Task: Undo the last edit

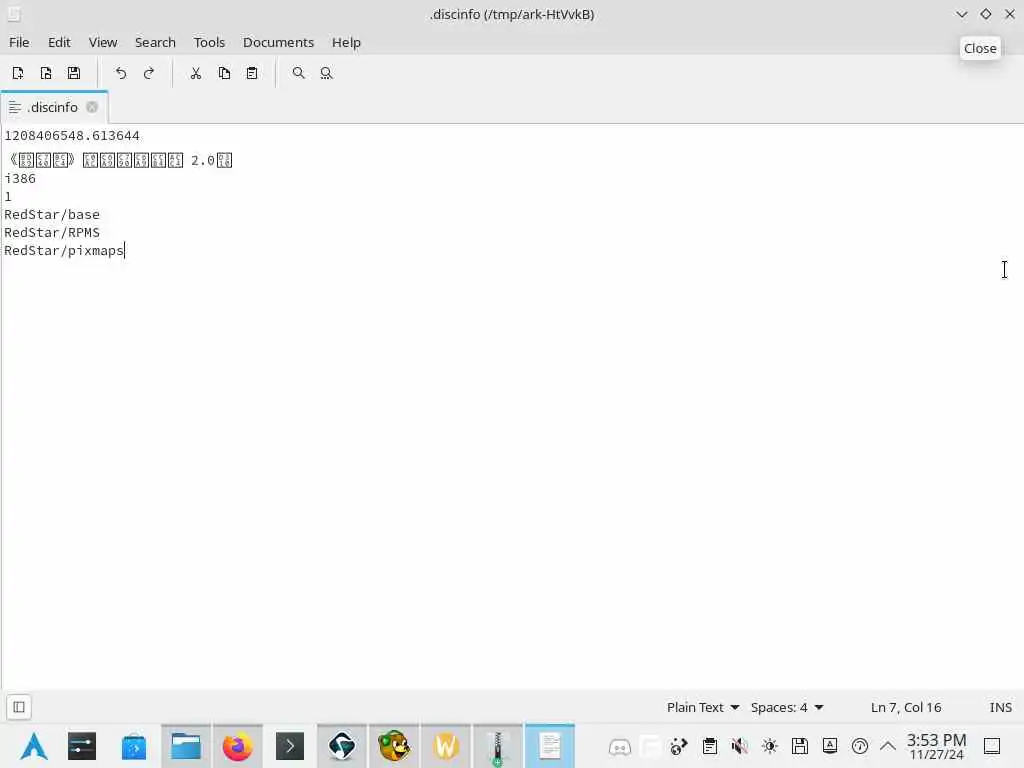Action: [121, 73]
